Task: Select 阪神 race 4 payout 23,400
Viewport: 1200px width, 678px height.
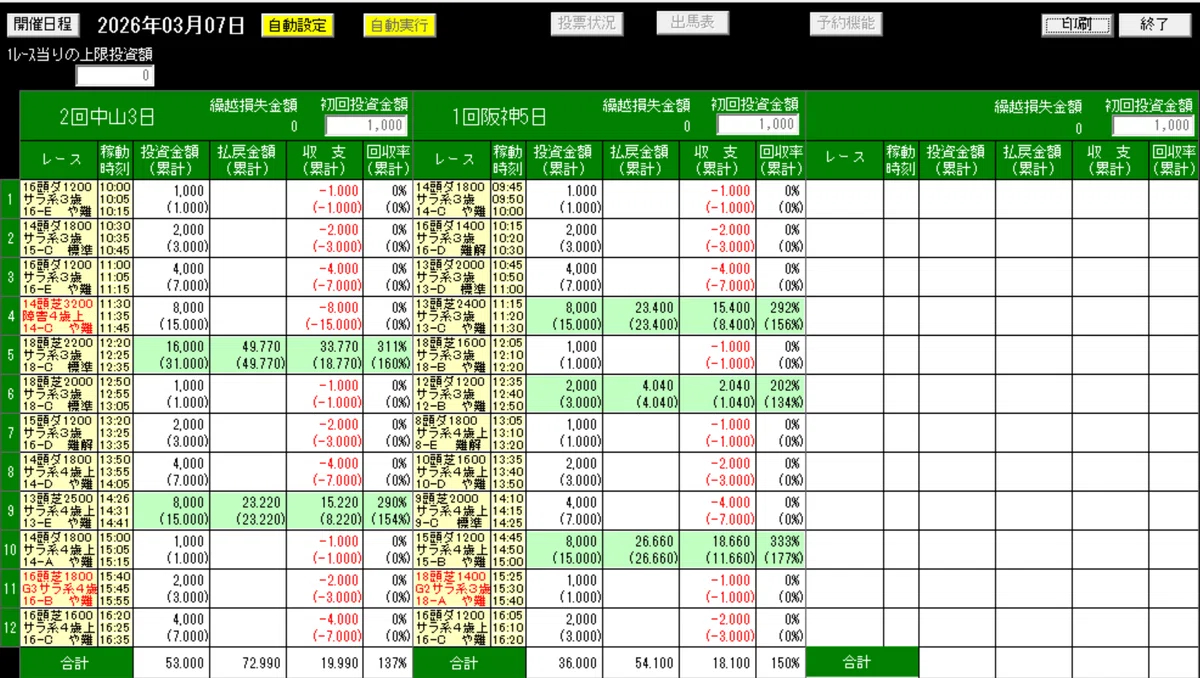Action: point(654,307)
